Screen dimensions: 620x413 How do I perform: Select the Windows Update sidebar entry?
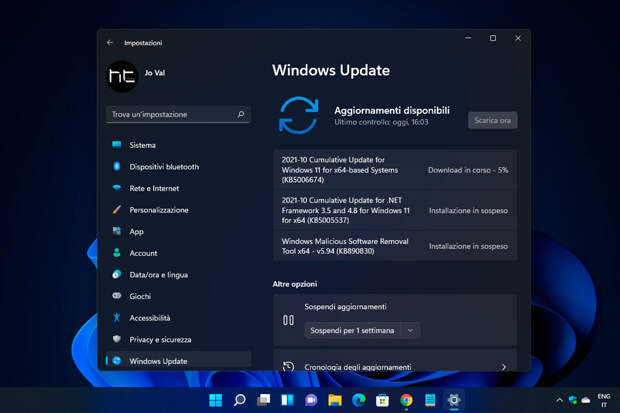click(178, 361)
